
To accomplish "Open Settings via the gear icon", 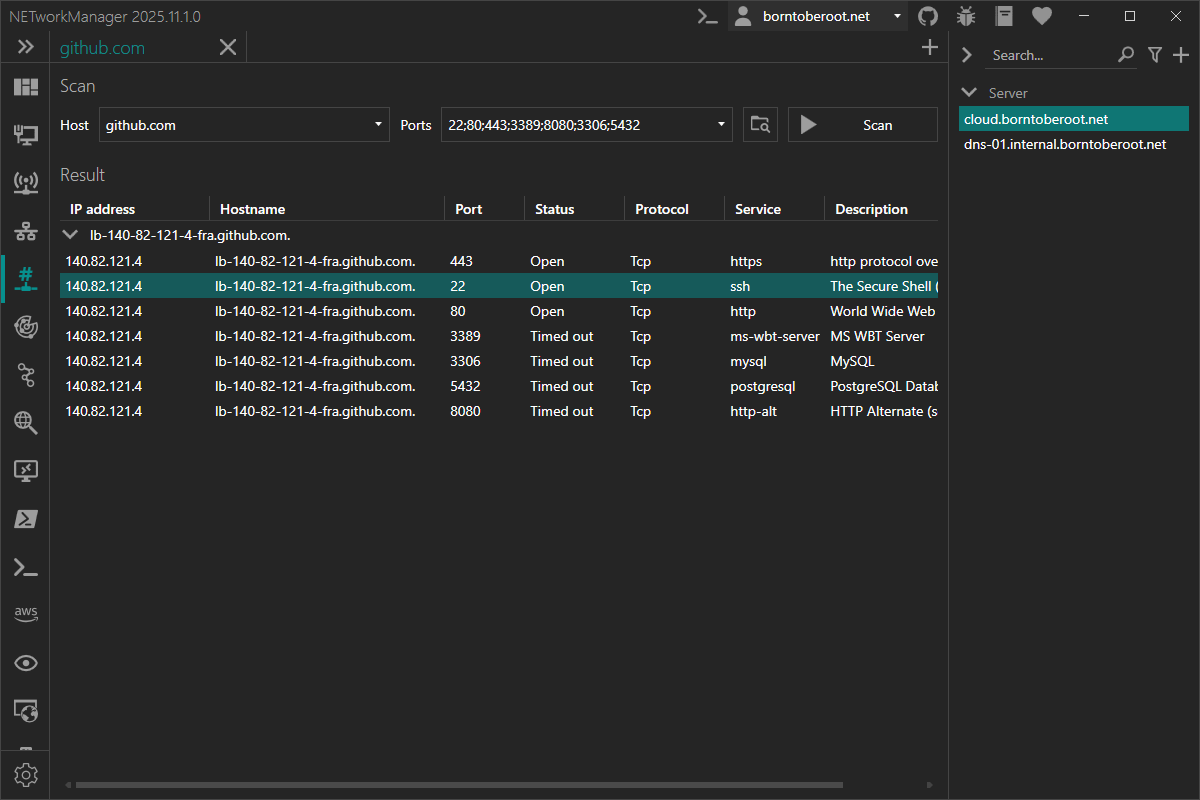I will pos(25,774).
